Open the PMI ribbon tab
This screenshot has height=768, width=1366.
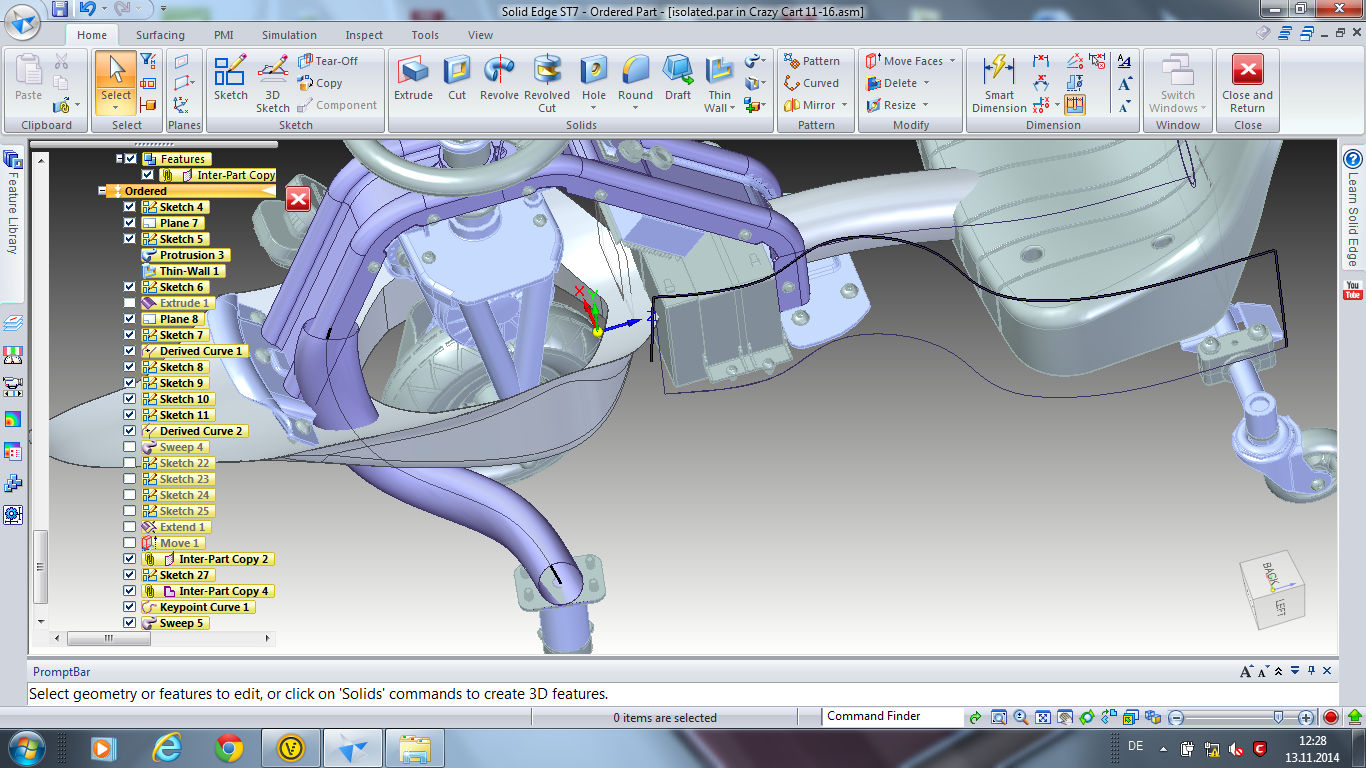(223, 35)
